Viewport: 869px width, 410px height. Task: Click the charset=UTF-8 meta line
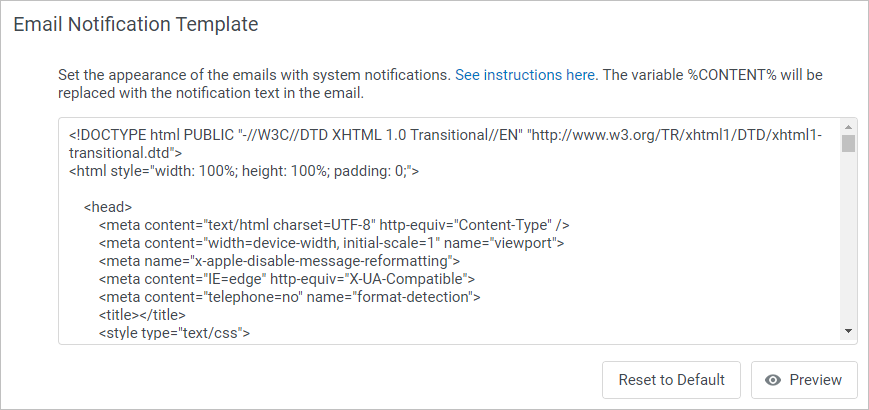tap(334, 225)
